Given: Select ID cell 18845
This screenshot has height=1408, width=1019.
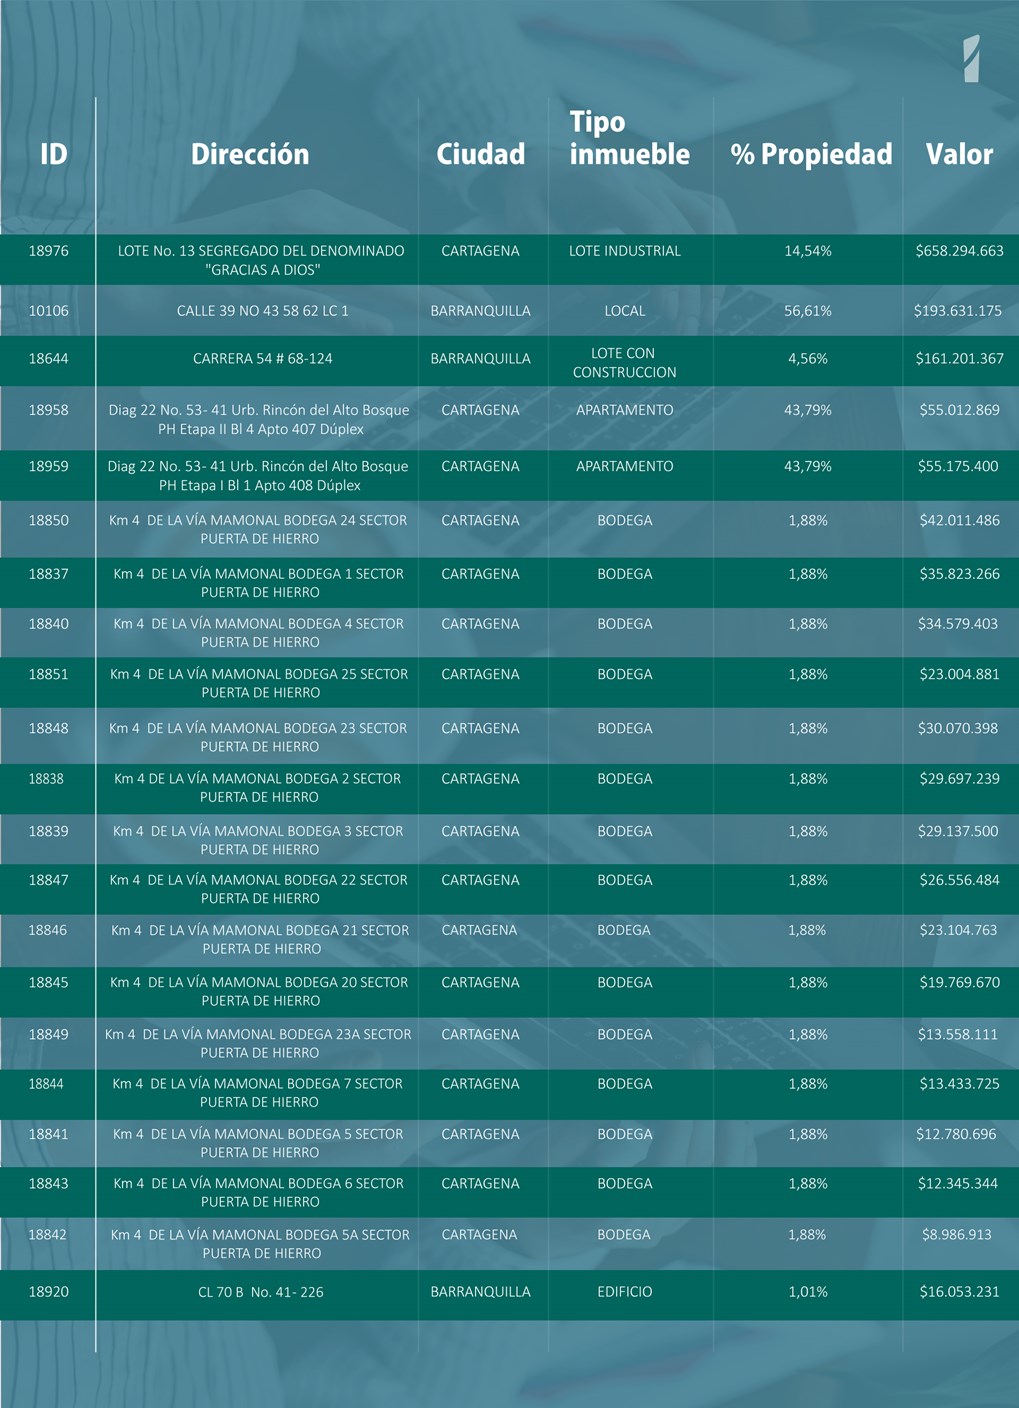Looking at the screenshot, I should pyautogui.click(x=48, y=982).
